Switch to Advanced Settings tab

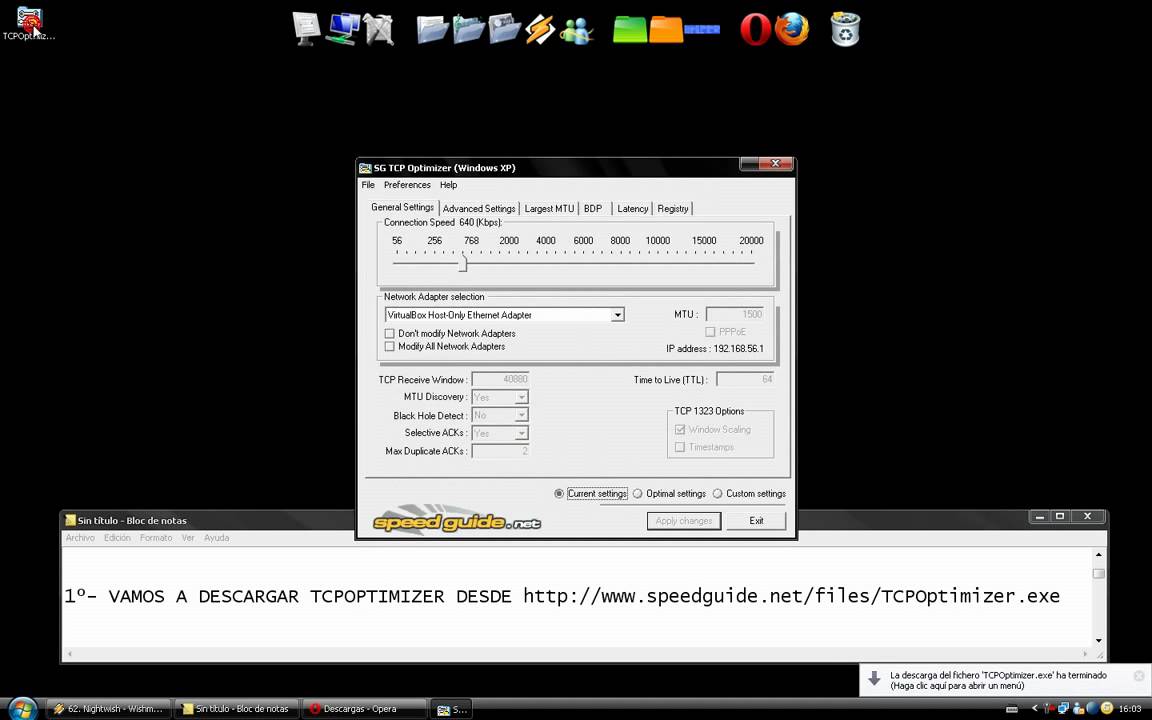(479, 209)
